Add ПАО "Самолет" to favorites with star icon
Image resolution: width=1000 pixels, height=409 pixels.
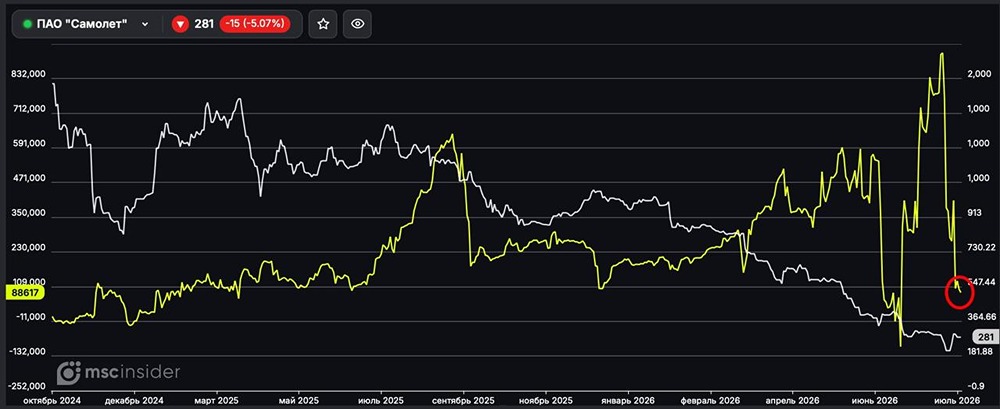[323, 24]
